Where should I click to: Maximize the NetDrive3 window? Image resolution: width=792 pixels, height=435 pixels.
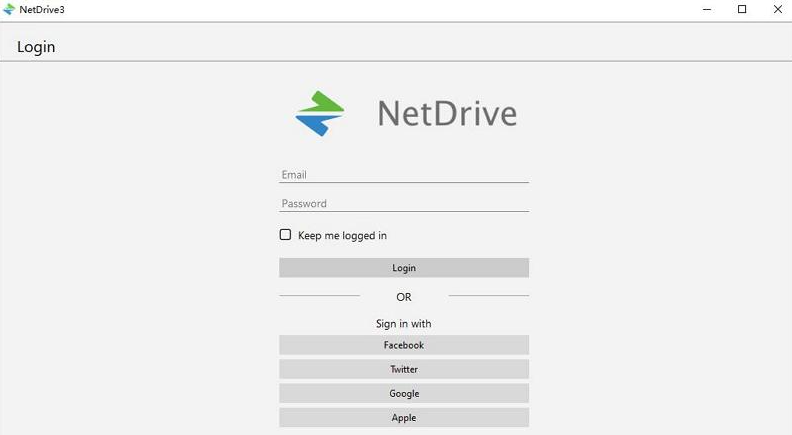(x=742, y=9)
